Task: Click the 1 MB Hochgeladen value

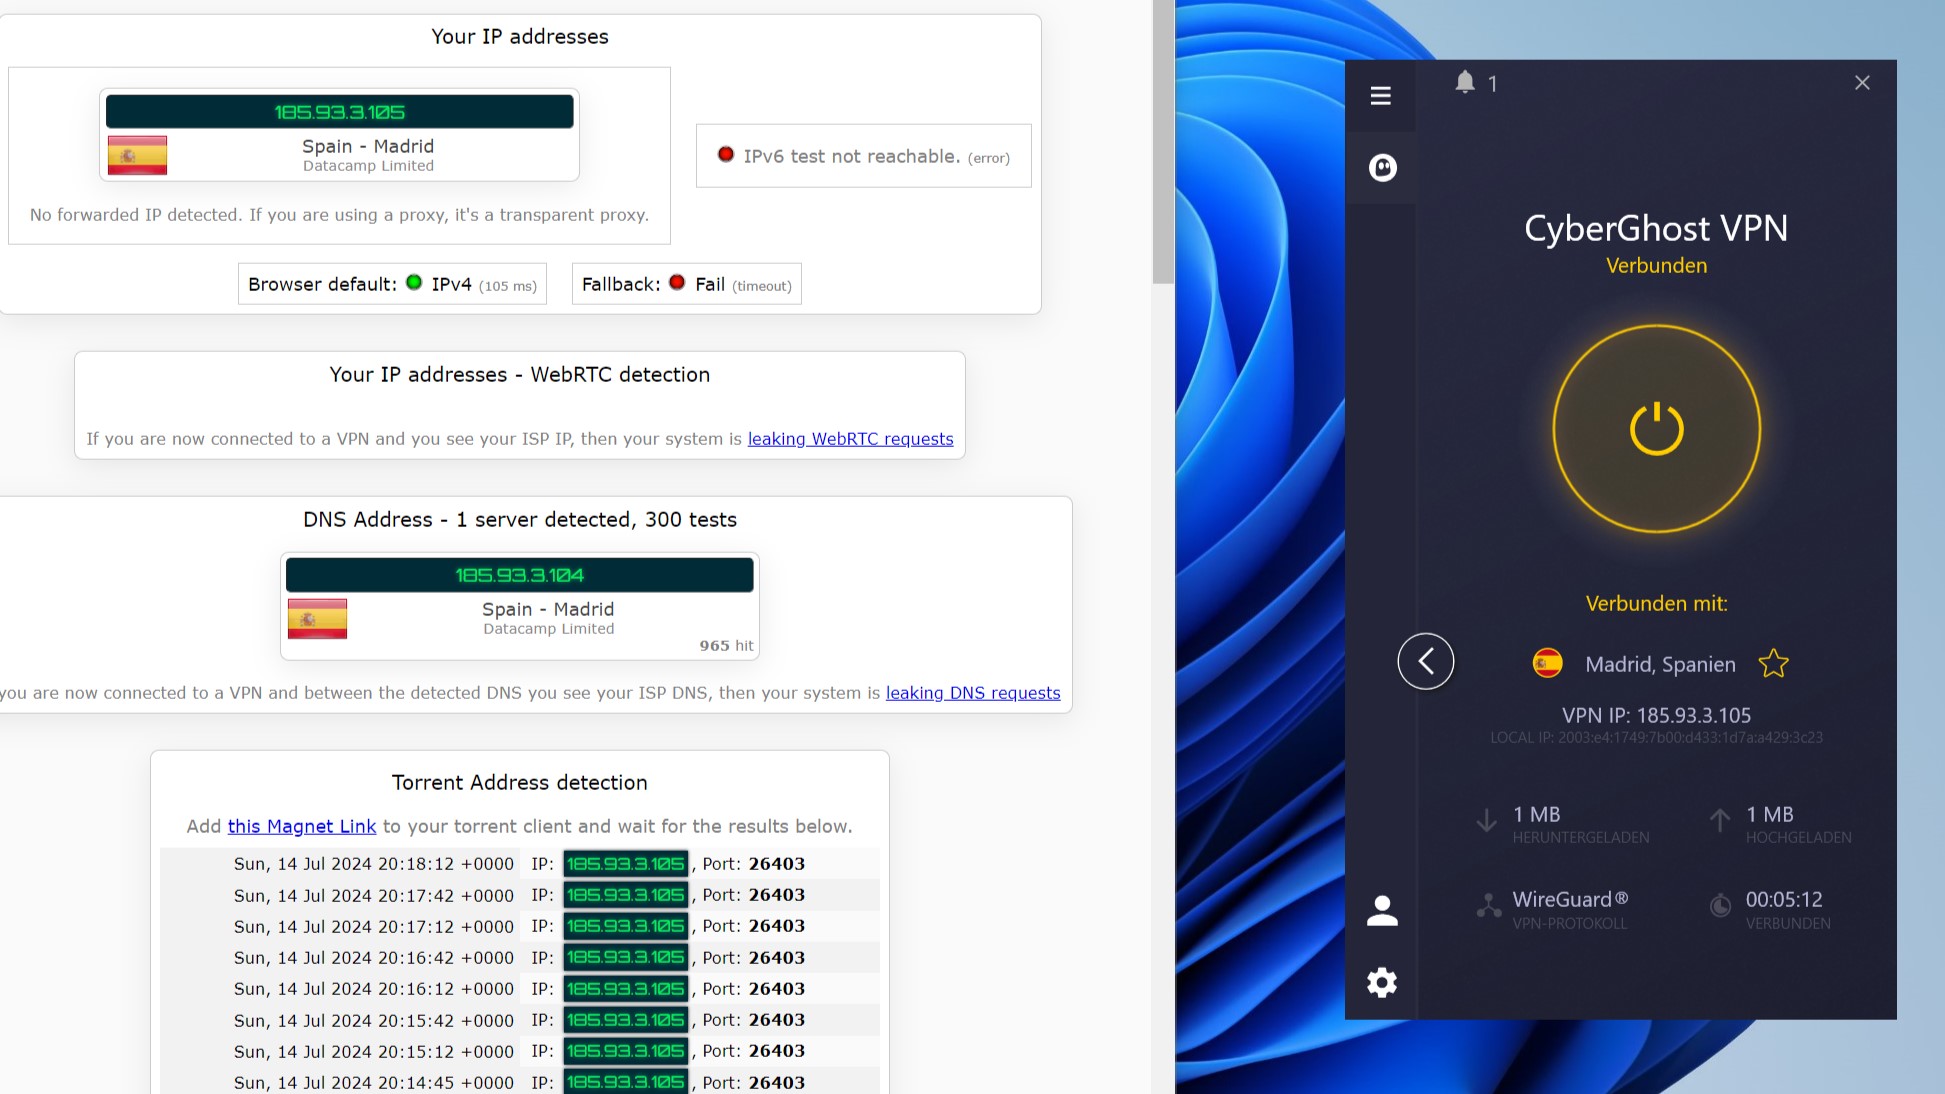Action: point(1770,815)
